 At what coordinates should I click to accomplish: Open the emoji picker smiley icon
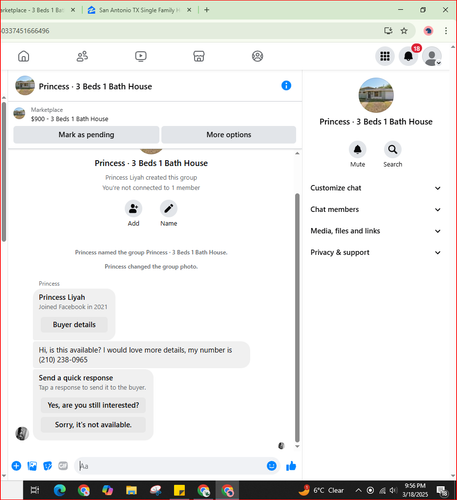[272, 466]
